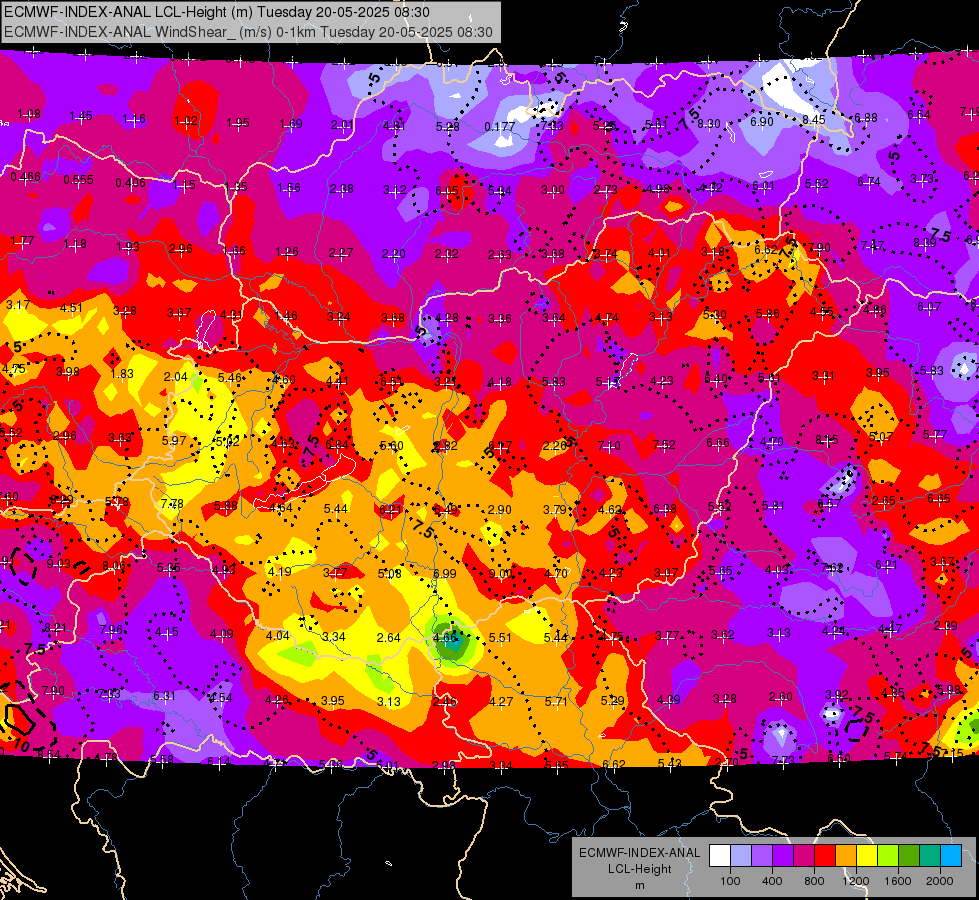This screenshot has height=900, width=979.
Task: Click the grid point value 1.08
Action: 29,114
